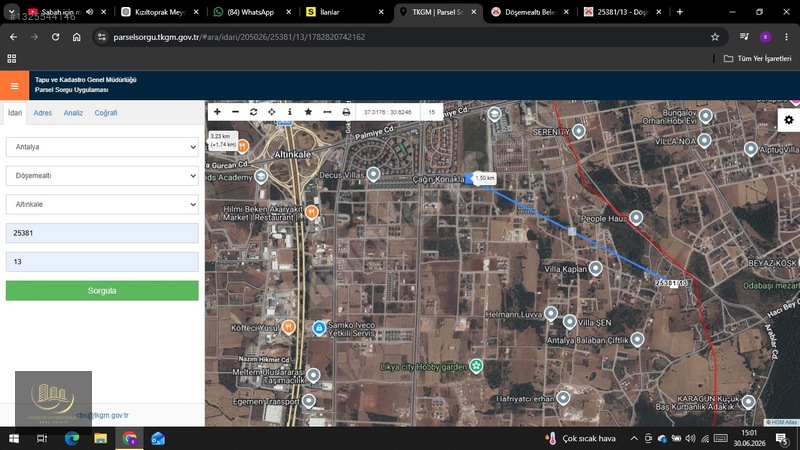
Task: Click the print map icon
Action: (346, 112)
